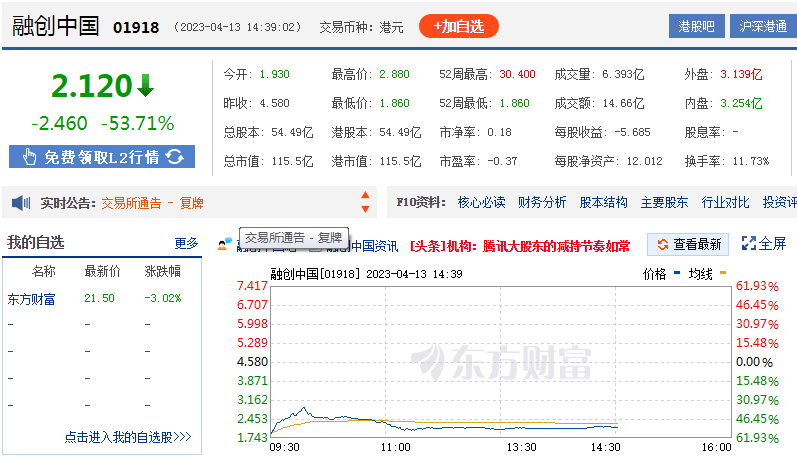
Task: Click watchlist change -3.02%
Action: tap(163, 298)
